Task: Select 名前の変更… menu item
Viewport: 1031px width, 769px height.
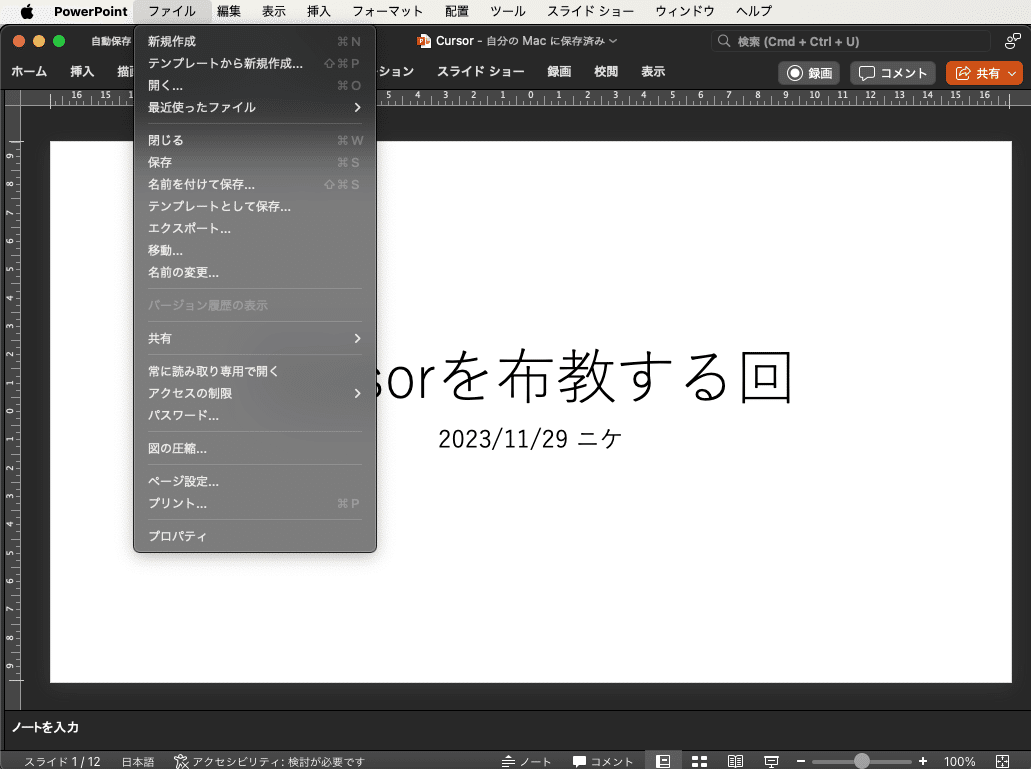Action: (254, 272)
